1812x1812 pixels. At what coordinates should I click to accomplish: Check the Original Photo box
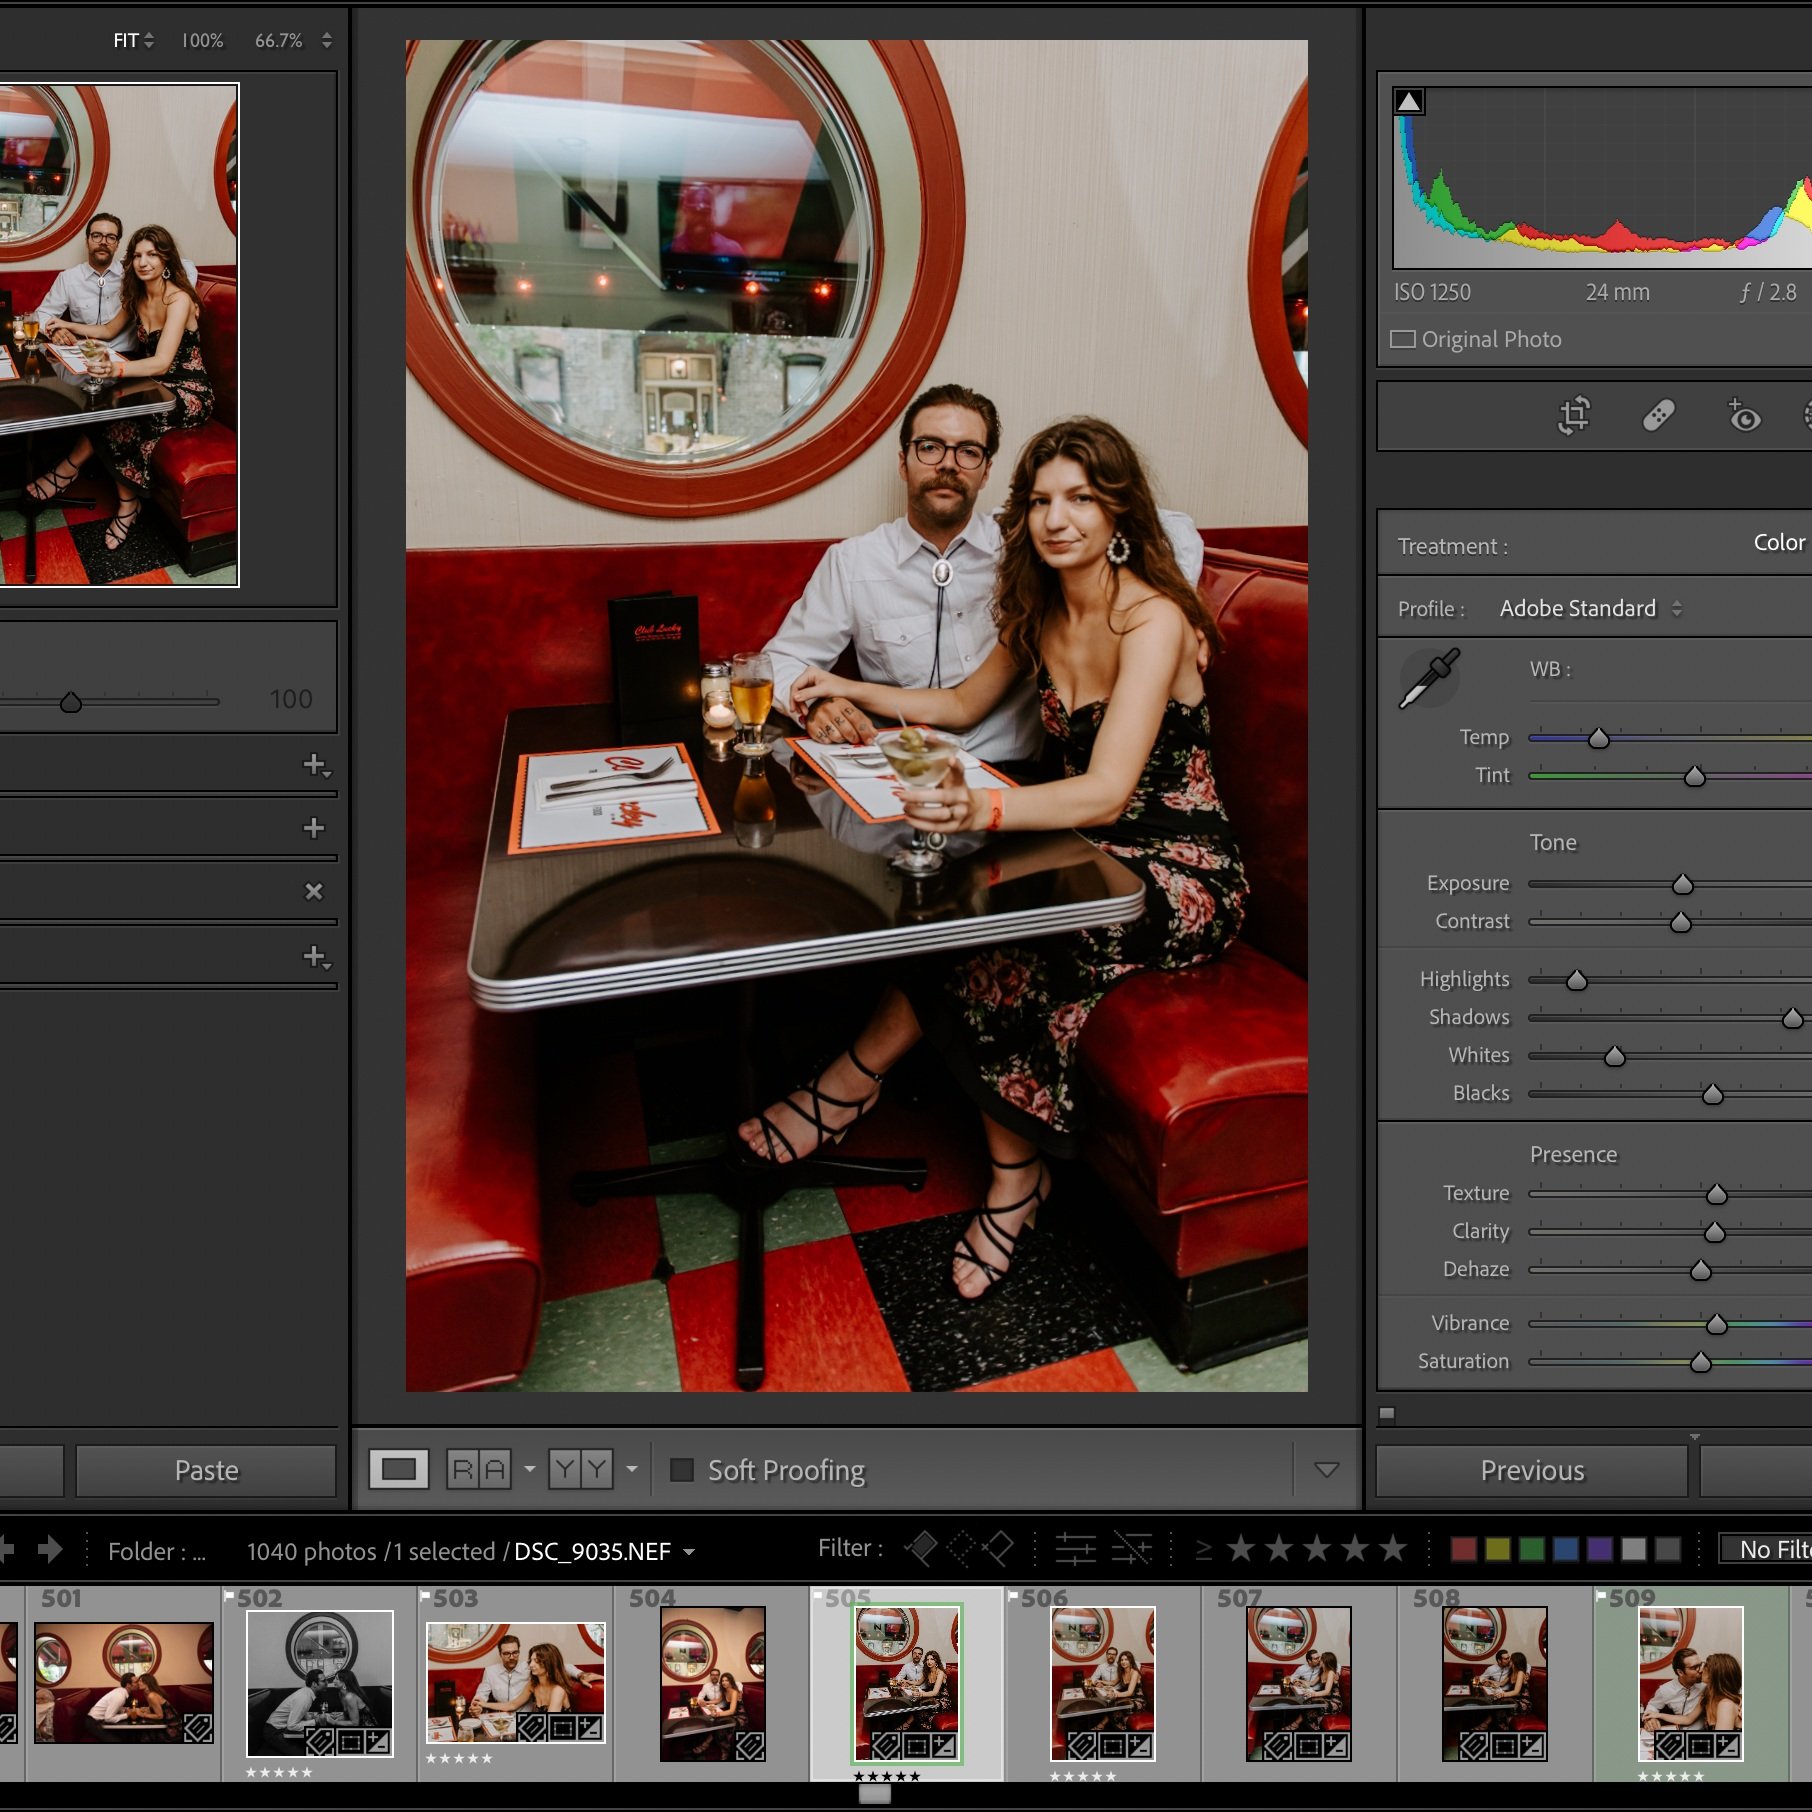pyautogui.click(x=1402, y=339)
